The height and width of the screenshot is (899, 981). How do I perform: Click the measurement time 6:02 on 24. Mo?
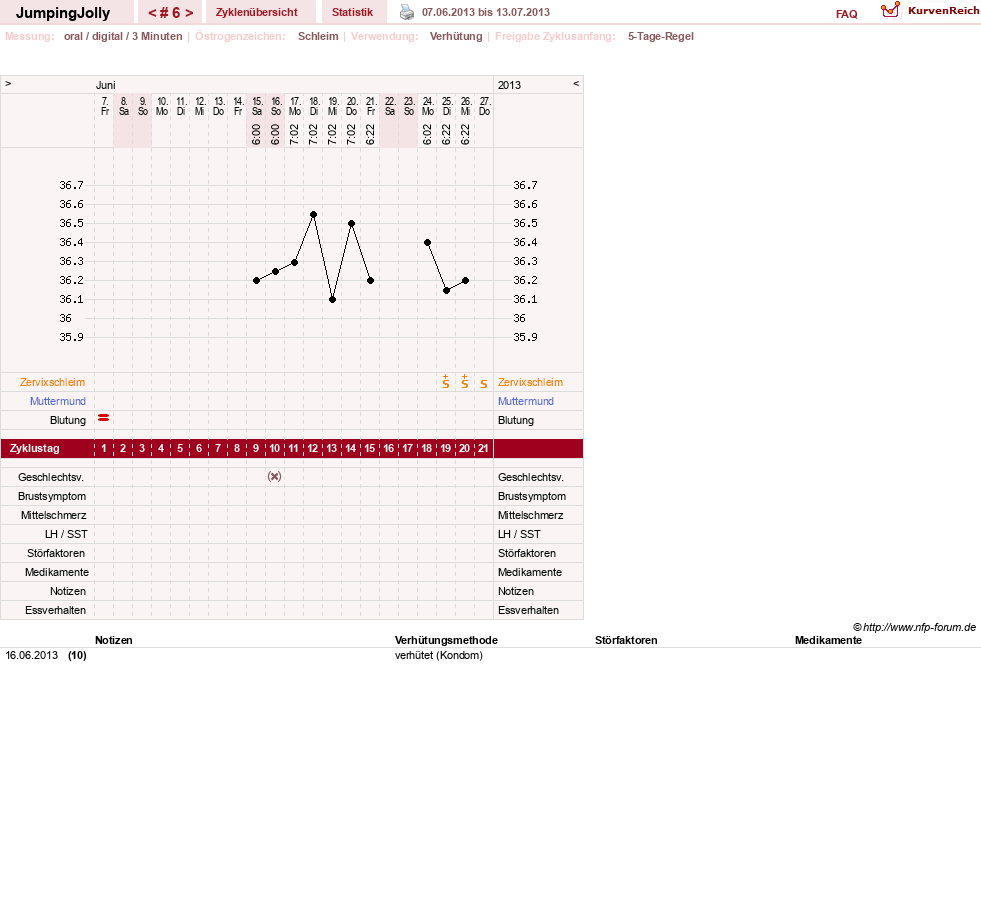tap(427, 134)
